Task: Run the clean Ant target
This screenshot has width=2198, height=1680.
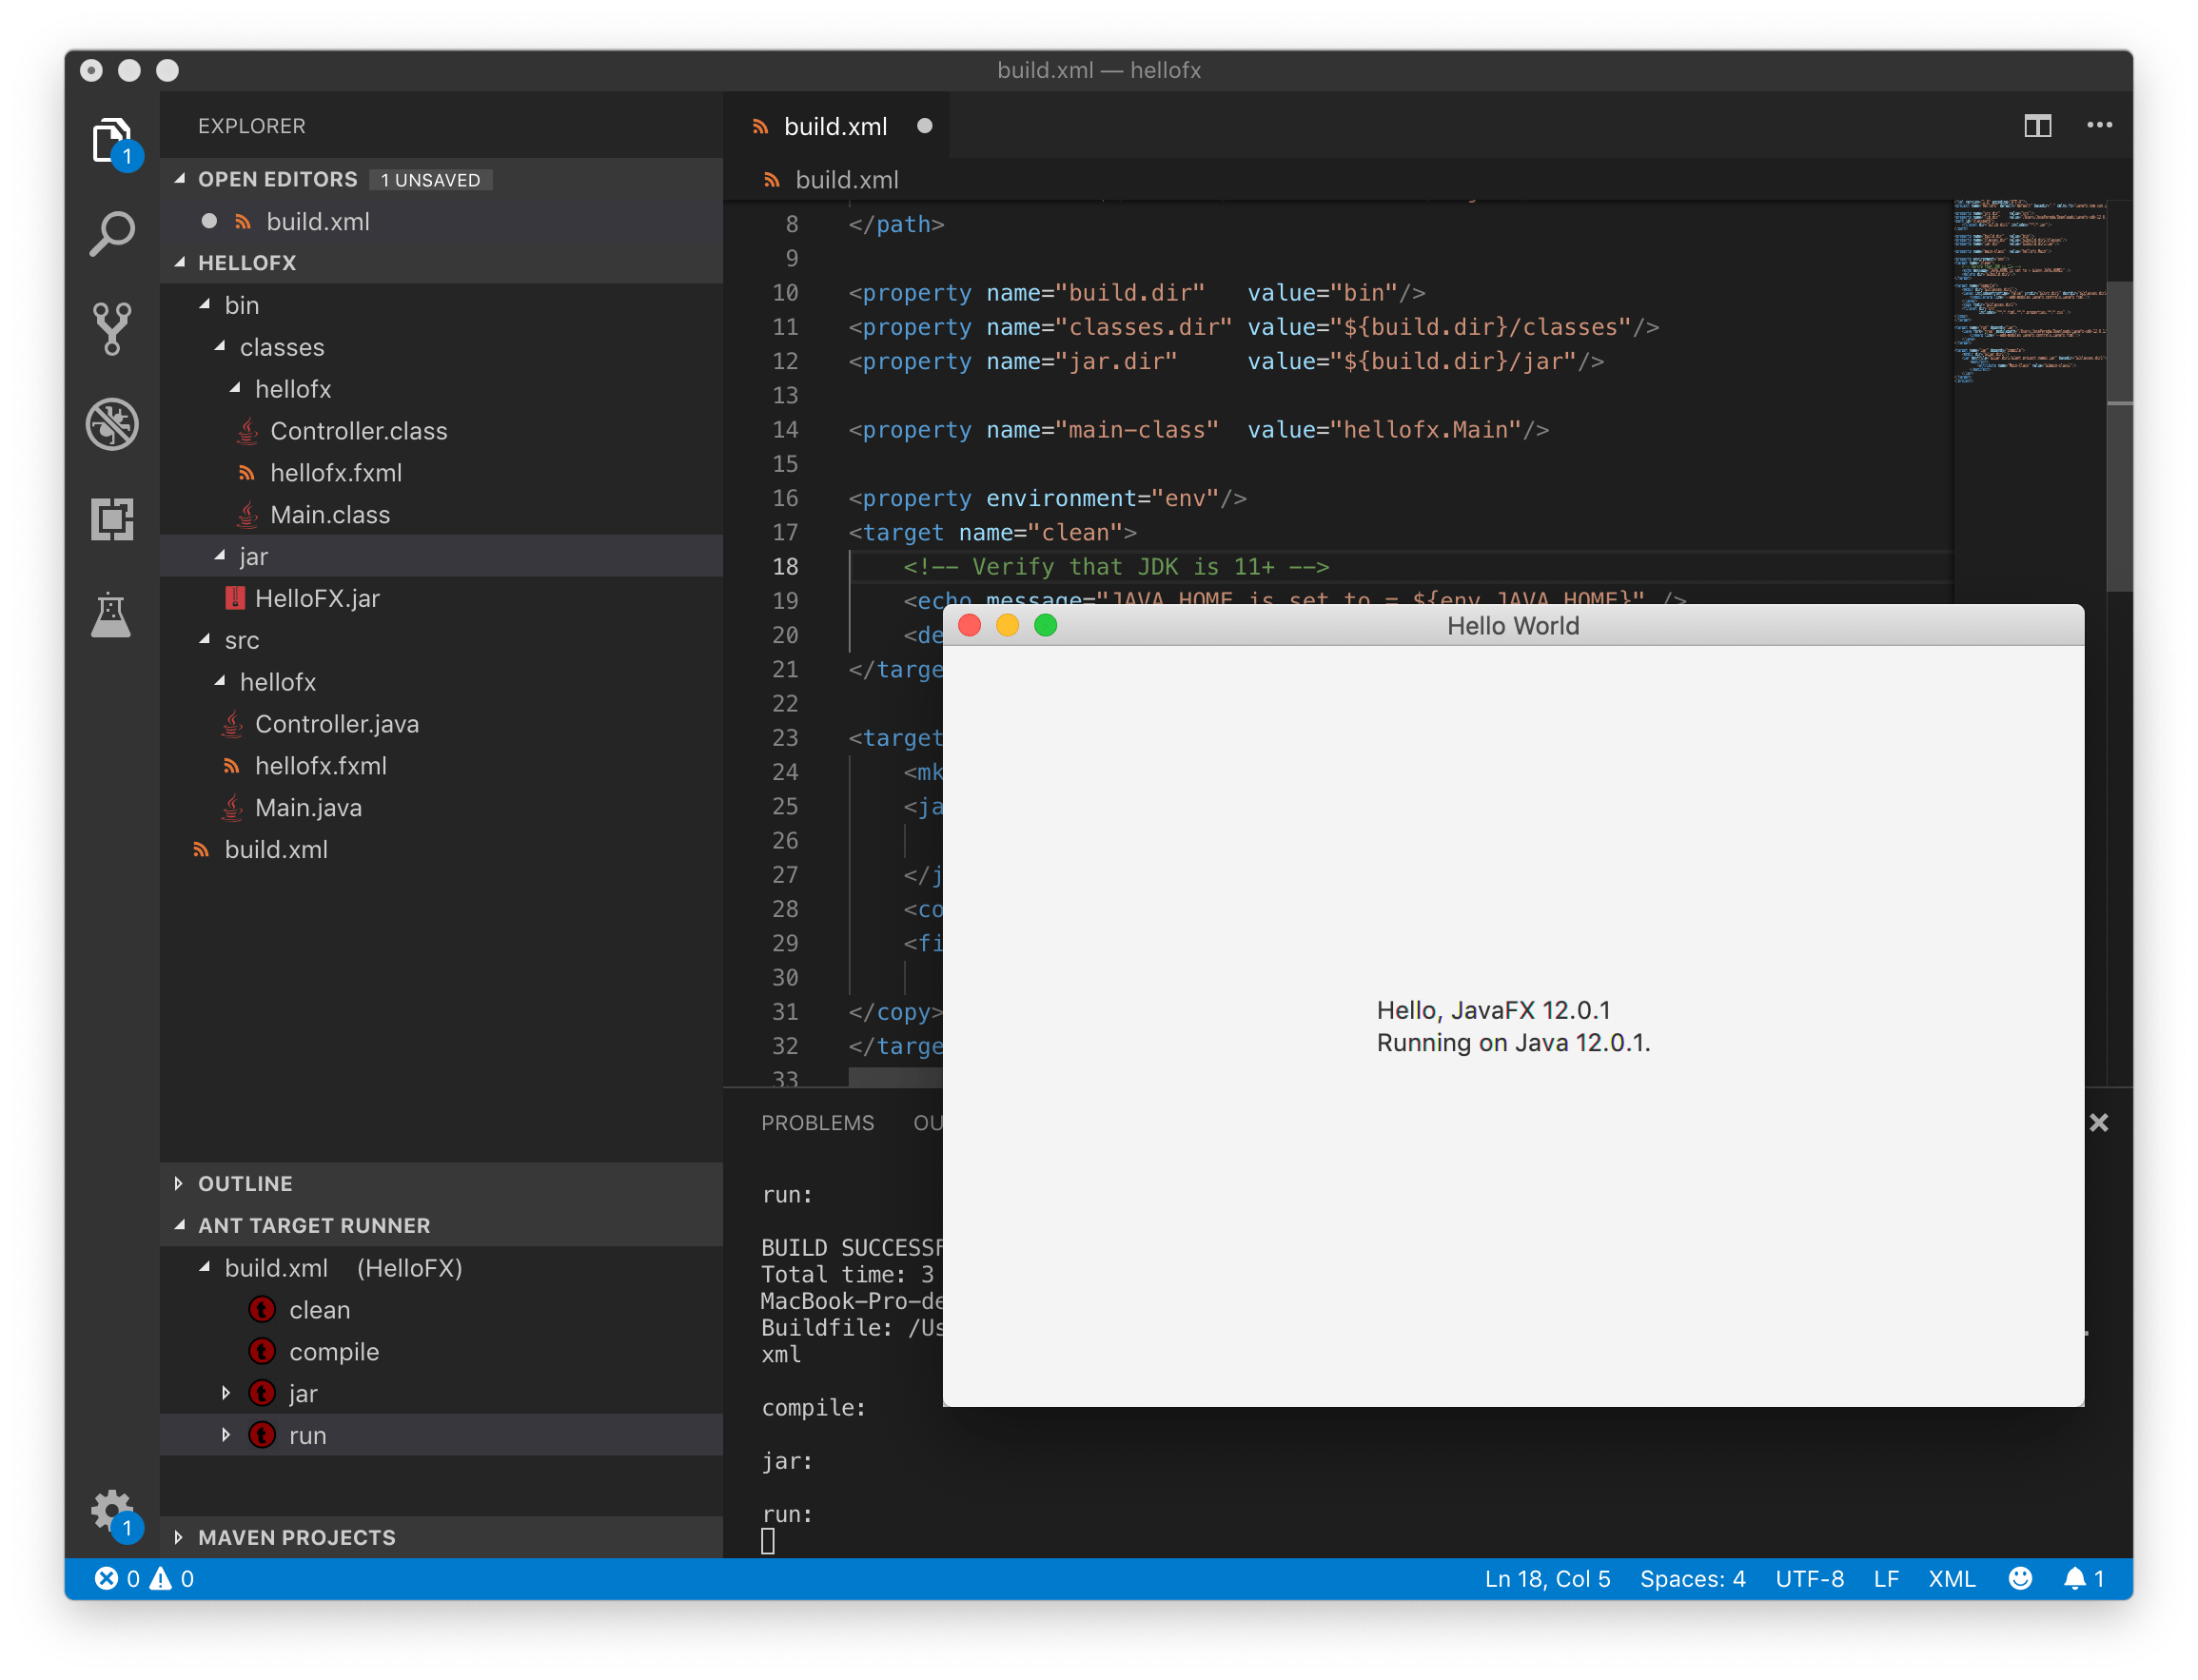Action: [x=319, y=1309]
